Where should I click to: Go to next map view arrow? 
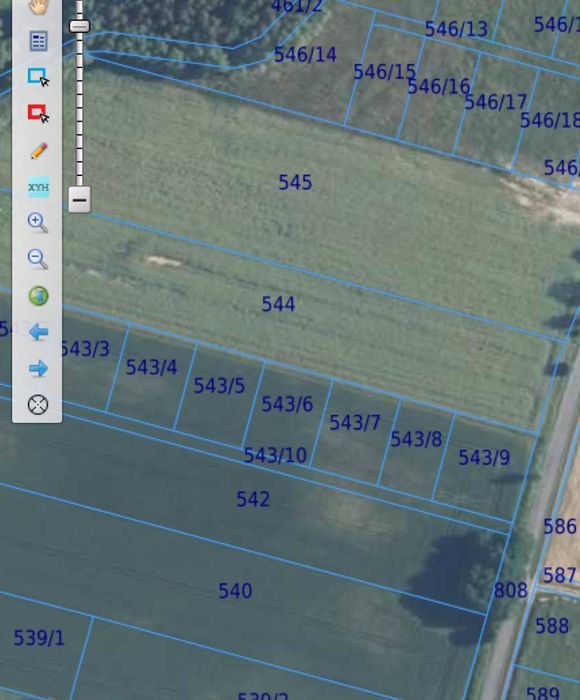click(x=38, y=368)
